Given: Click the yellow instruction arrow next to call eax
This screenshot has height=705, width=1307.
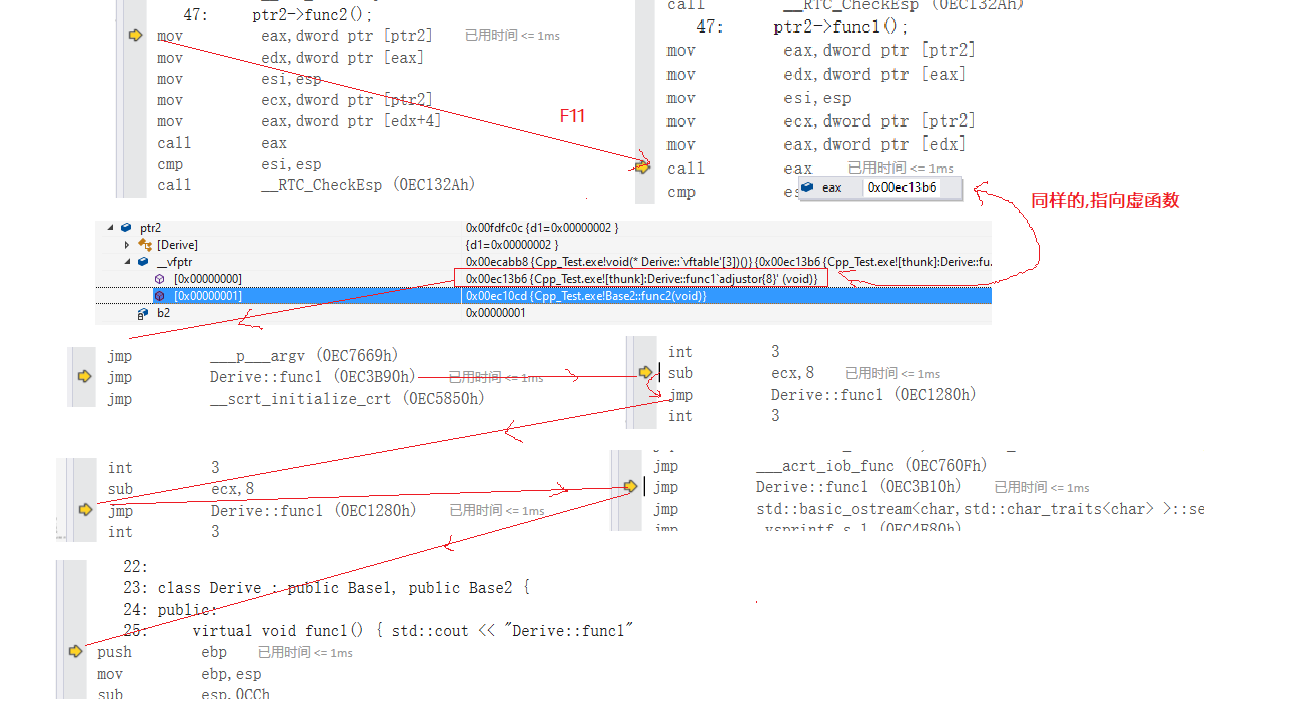Looking at the screenshot, I should pos(642,167).
